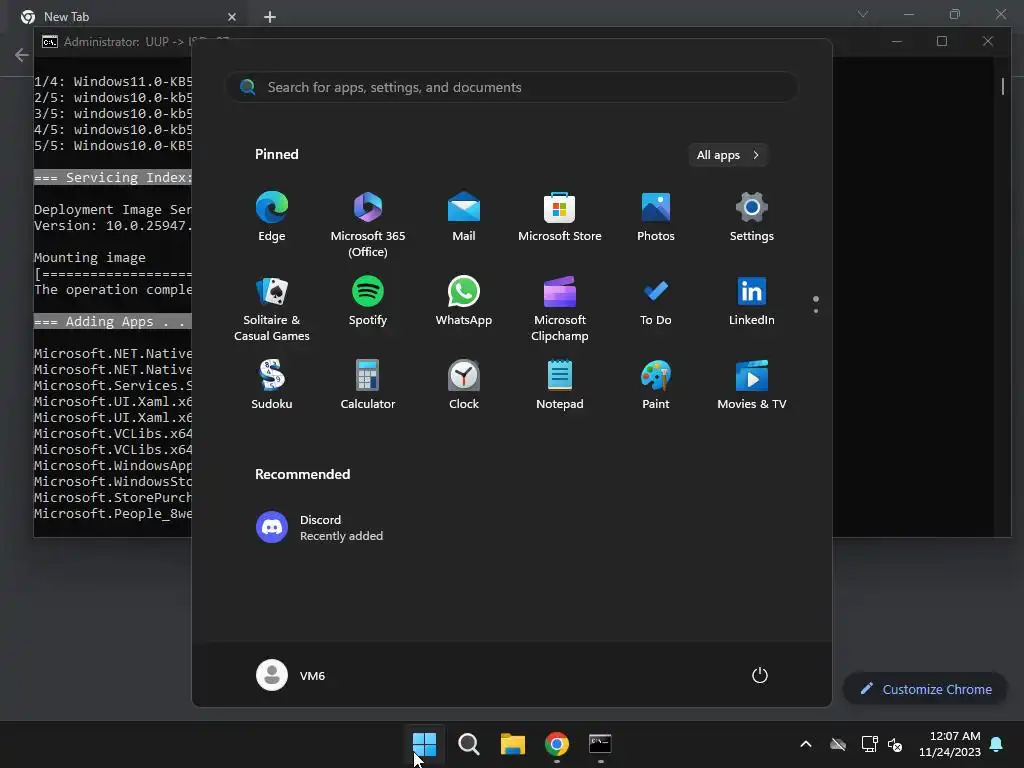Click the Customize Chrome button
Image resolution: width=1024 pixels, height=768 pixels.
(925, 689)
